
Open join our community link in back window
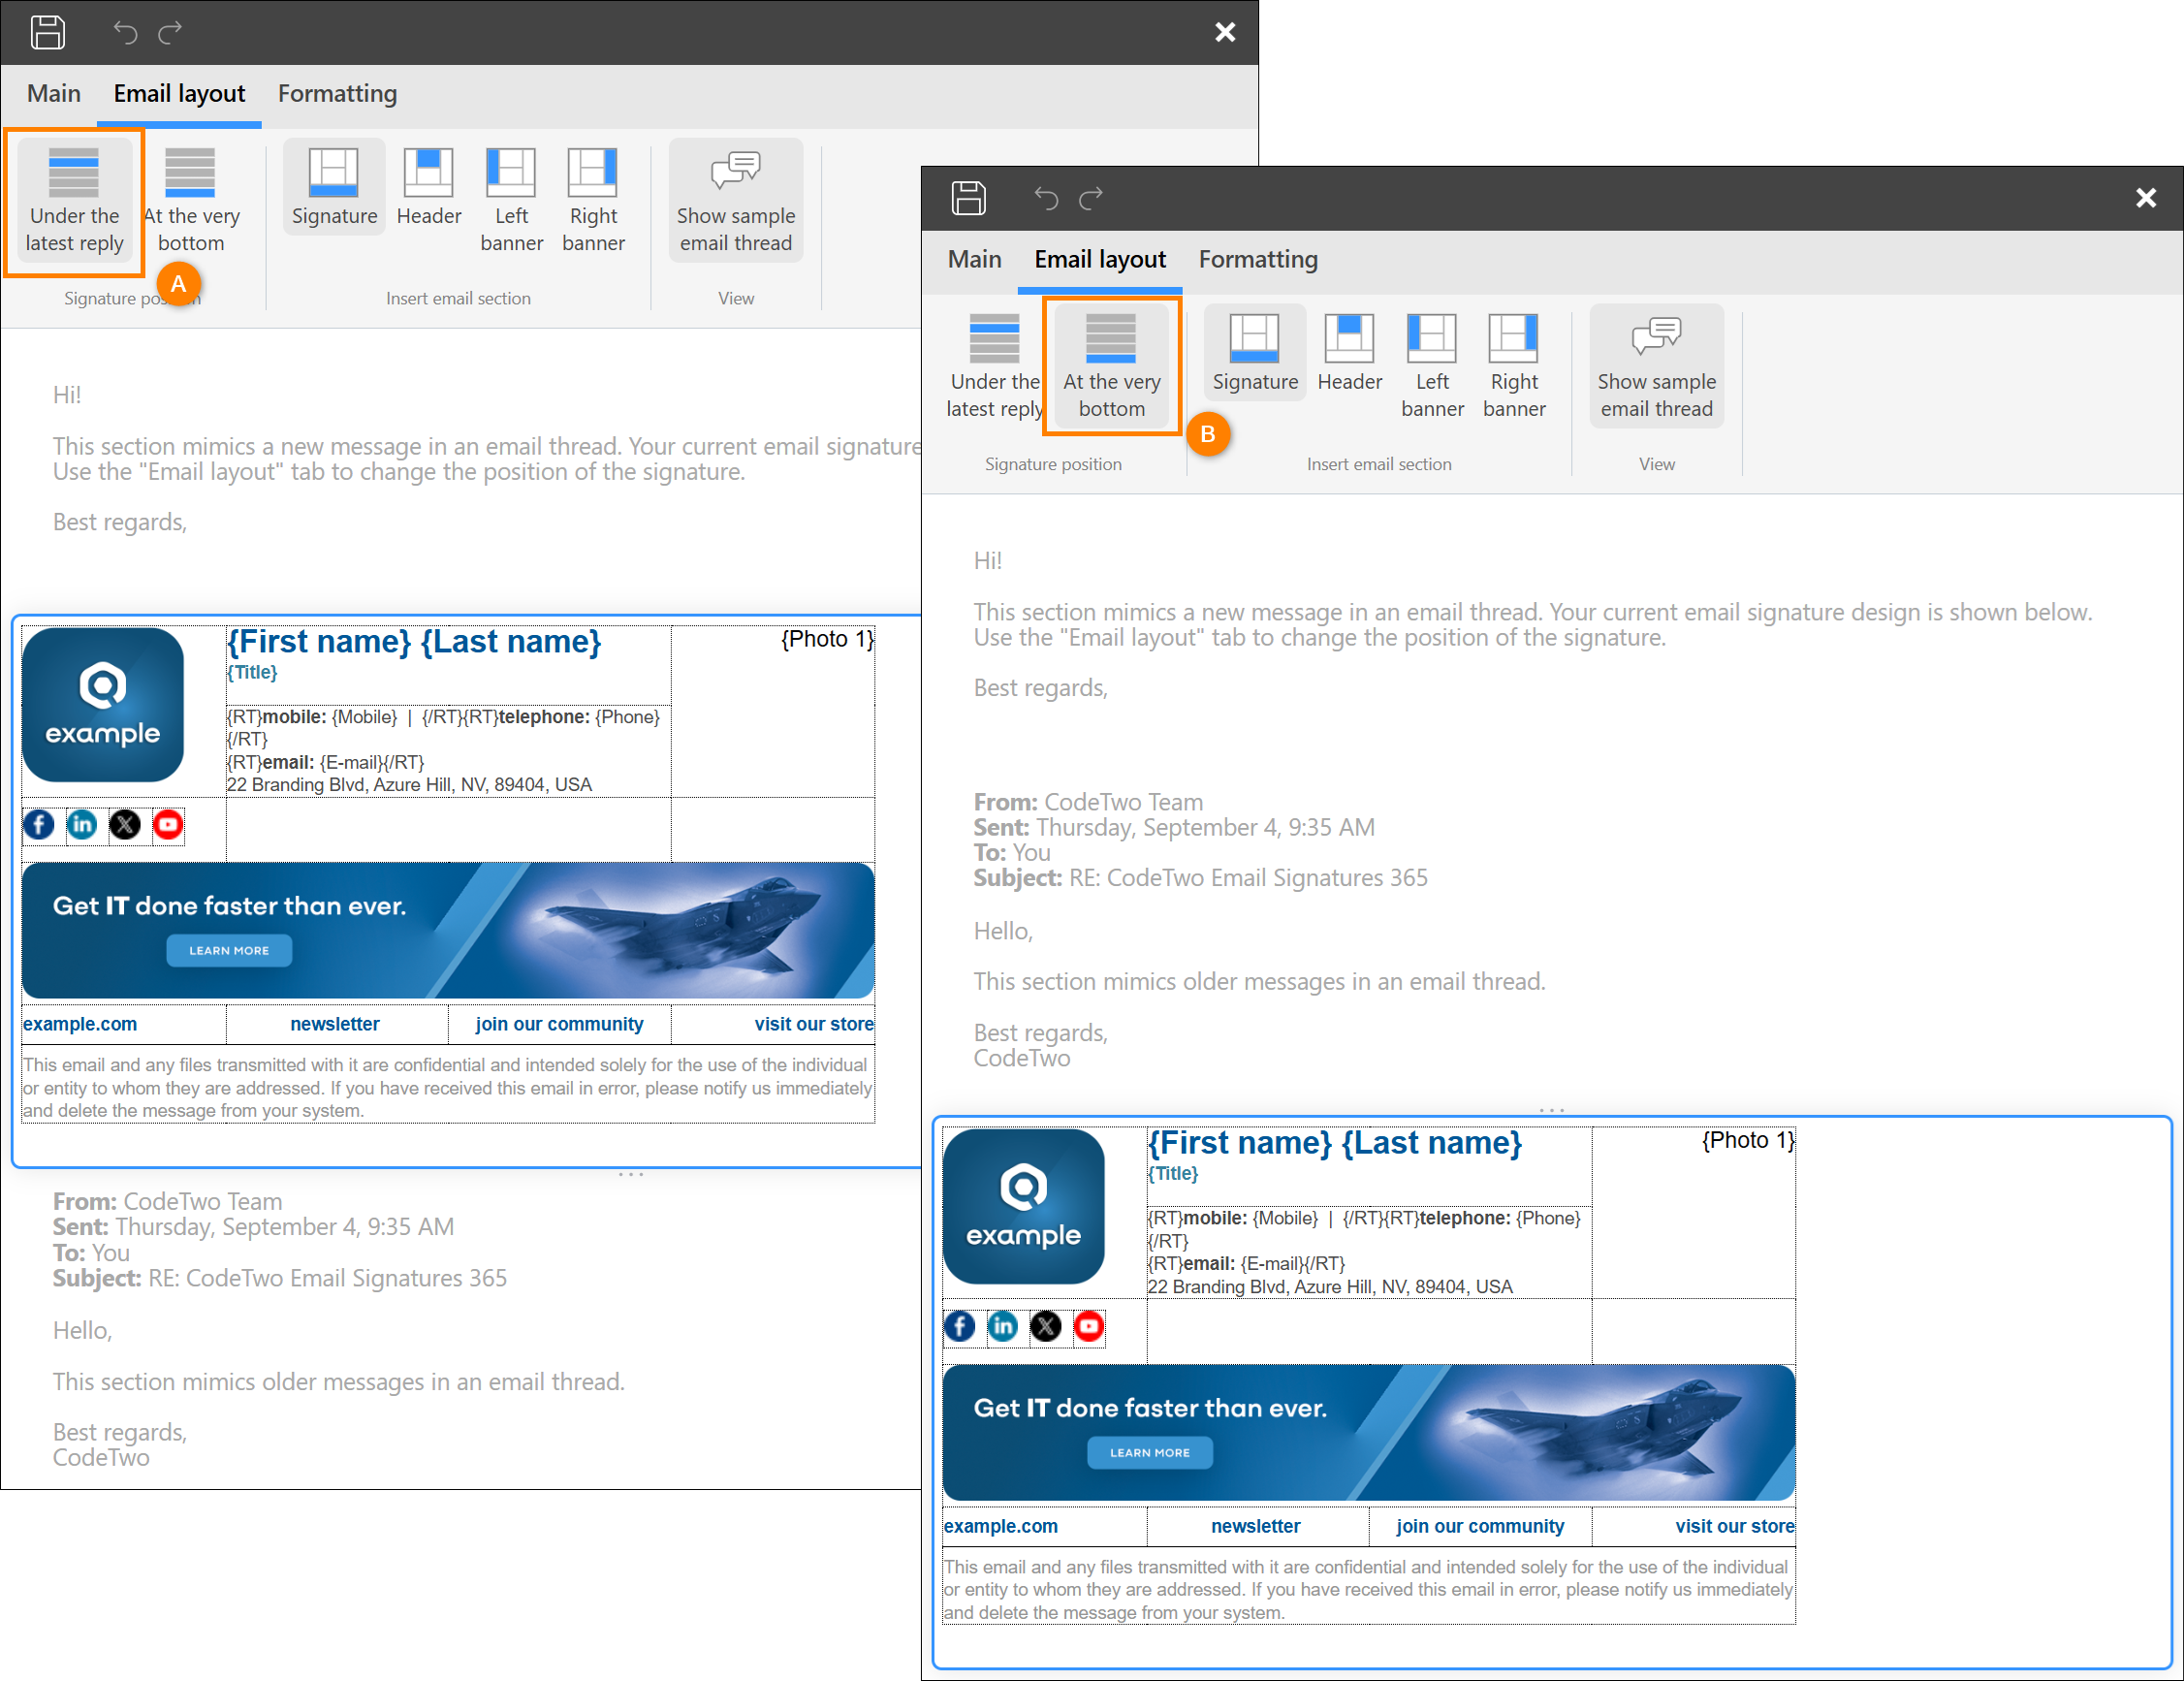point(559,1024)
